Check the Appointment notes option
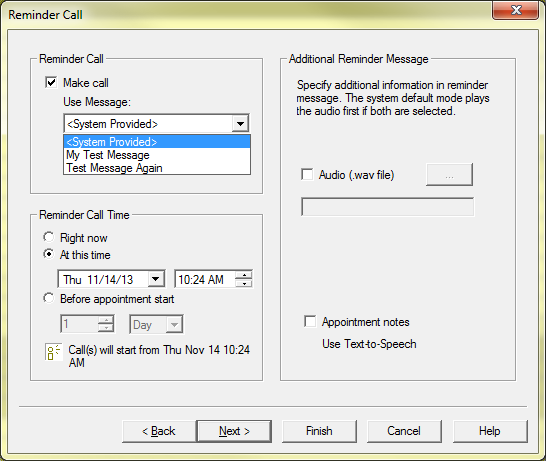Image resolution: width=546 pixels, height=461 pixels. click(310, 321)
